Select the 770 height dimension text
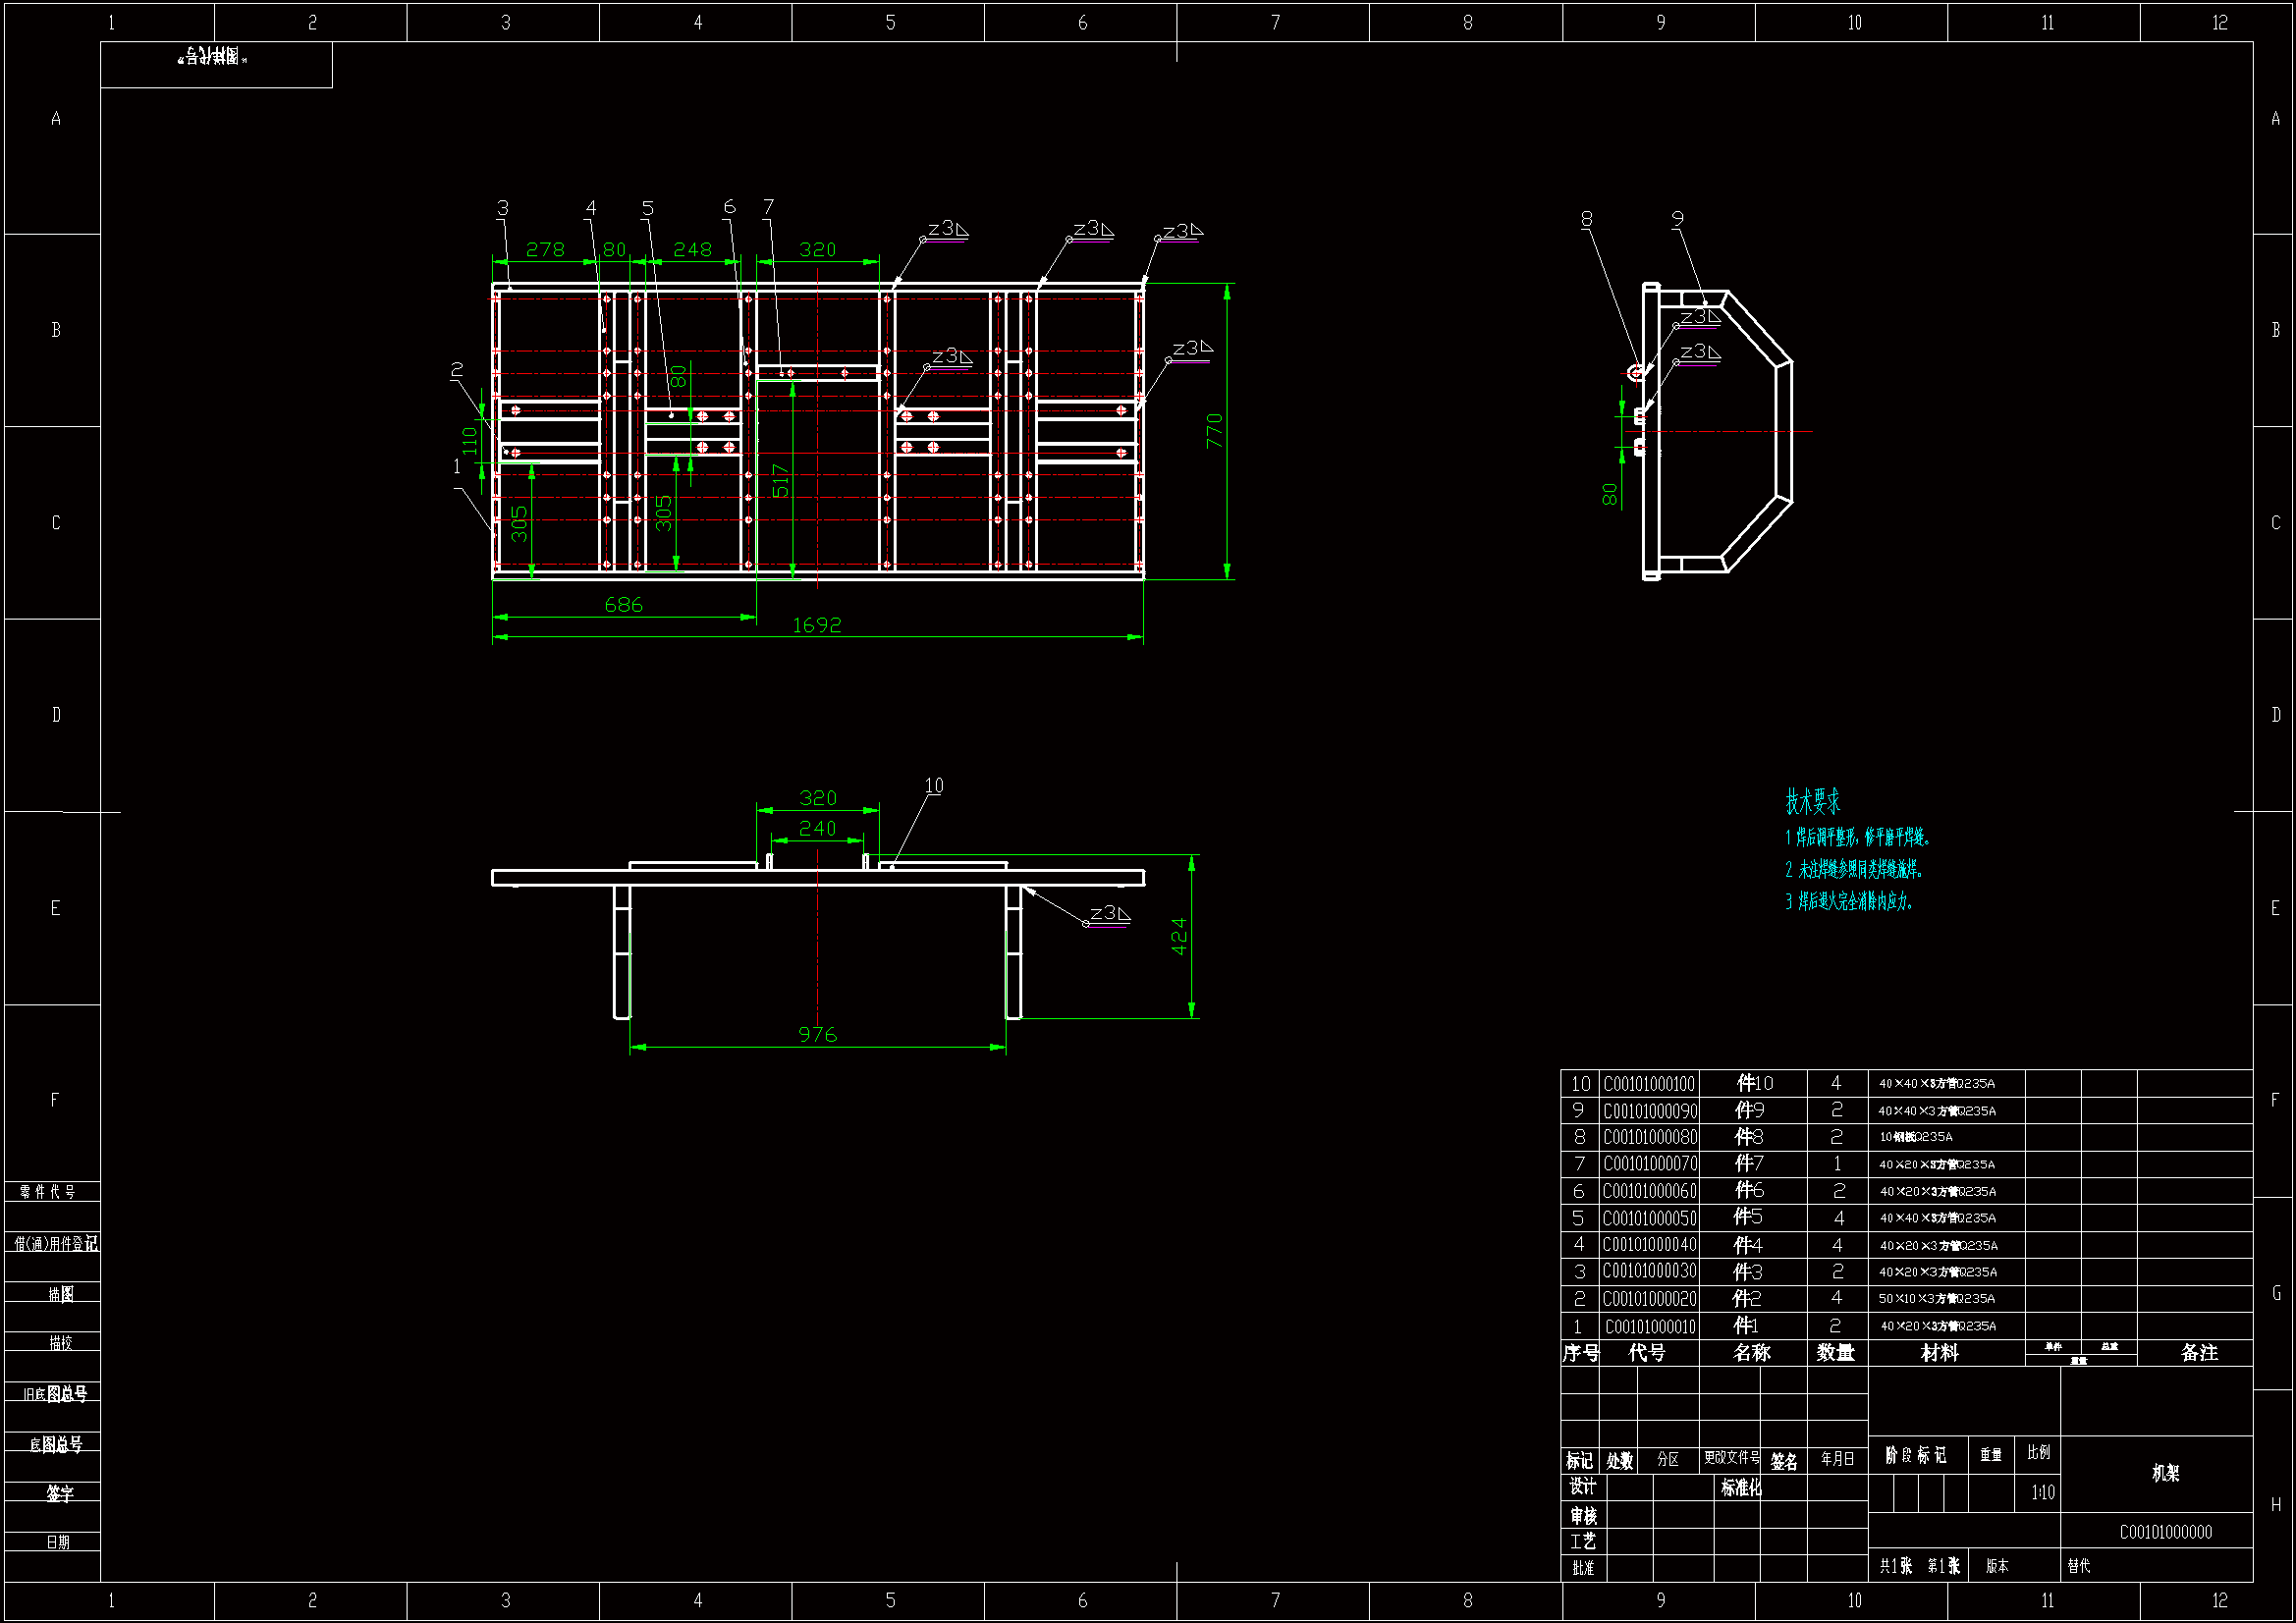Image resolution: width=2296 pixels, height=1623 pixels. click(x=1214, y=430)
